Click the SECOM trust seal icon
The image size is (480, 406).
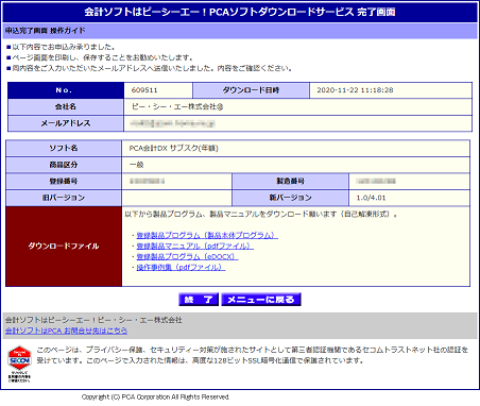coord(19,364)
